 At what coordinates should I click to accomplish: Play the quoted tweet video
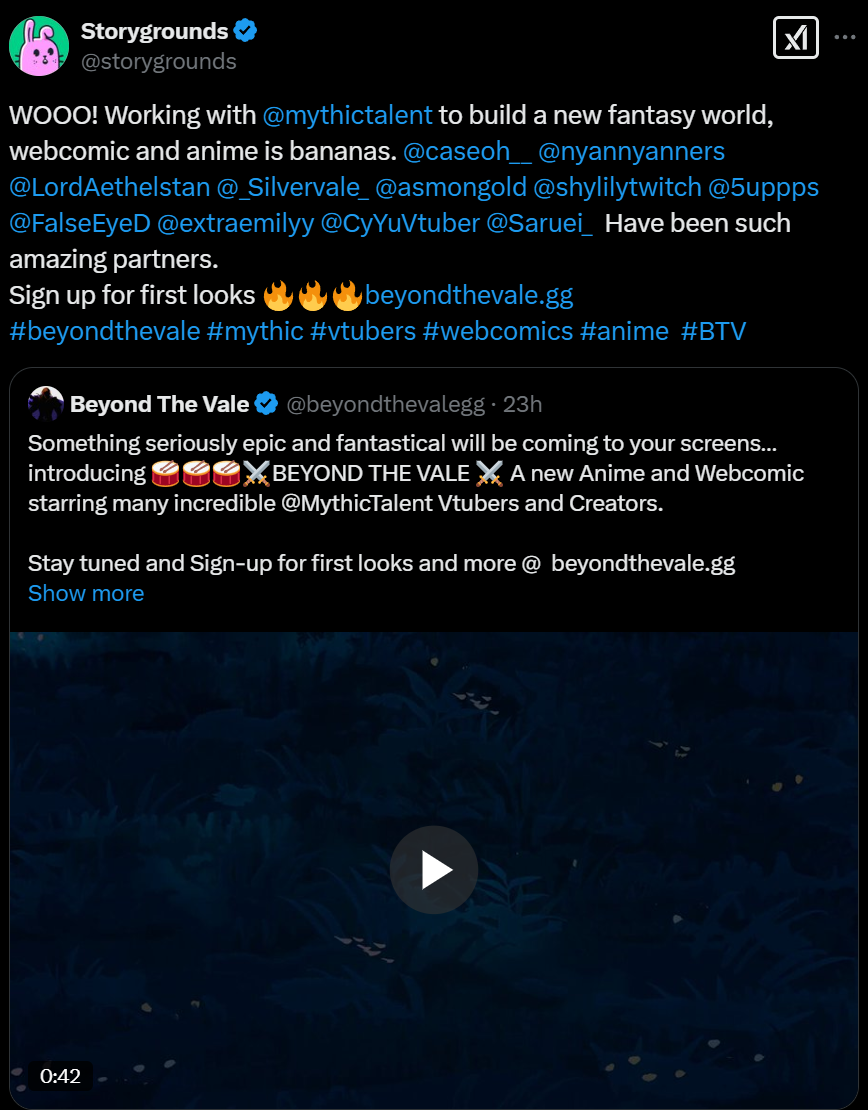coord(434,869)
